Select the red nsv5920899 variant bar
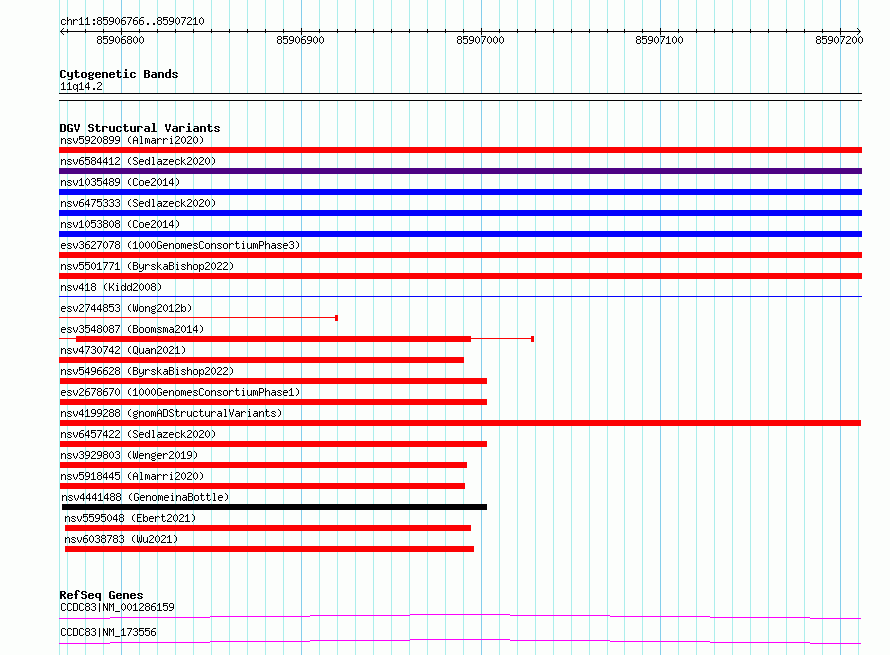The image size is (890, 655). point(460,150)
